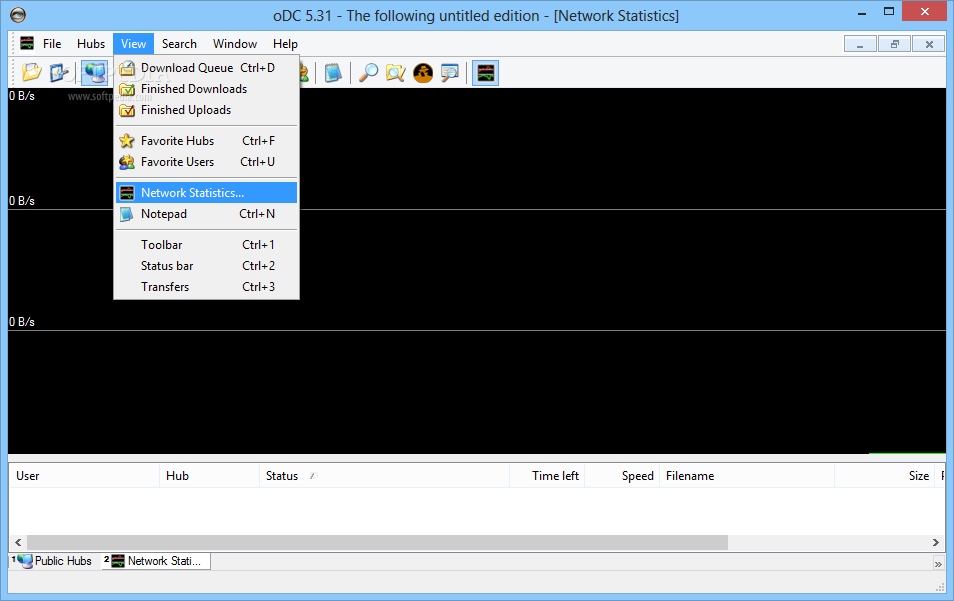Open Notepad from the toolbar icon
Screen dimensions: 954x601
click(x=333, y=73)
